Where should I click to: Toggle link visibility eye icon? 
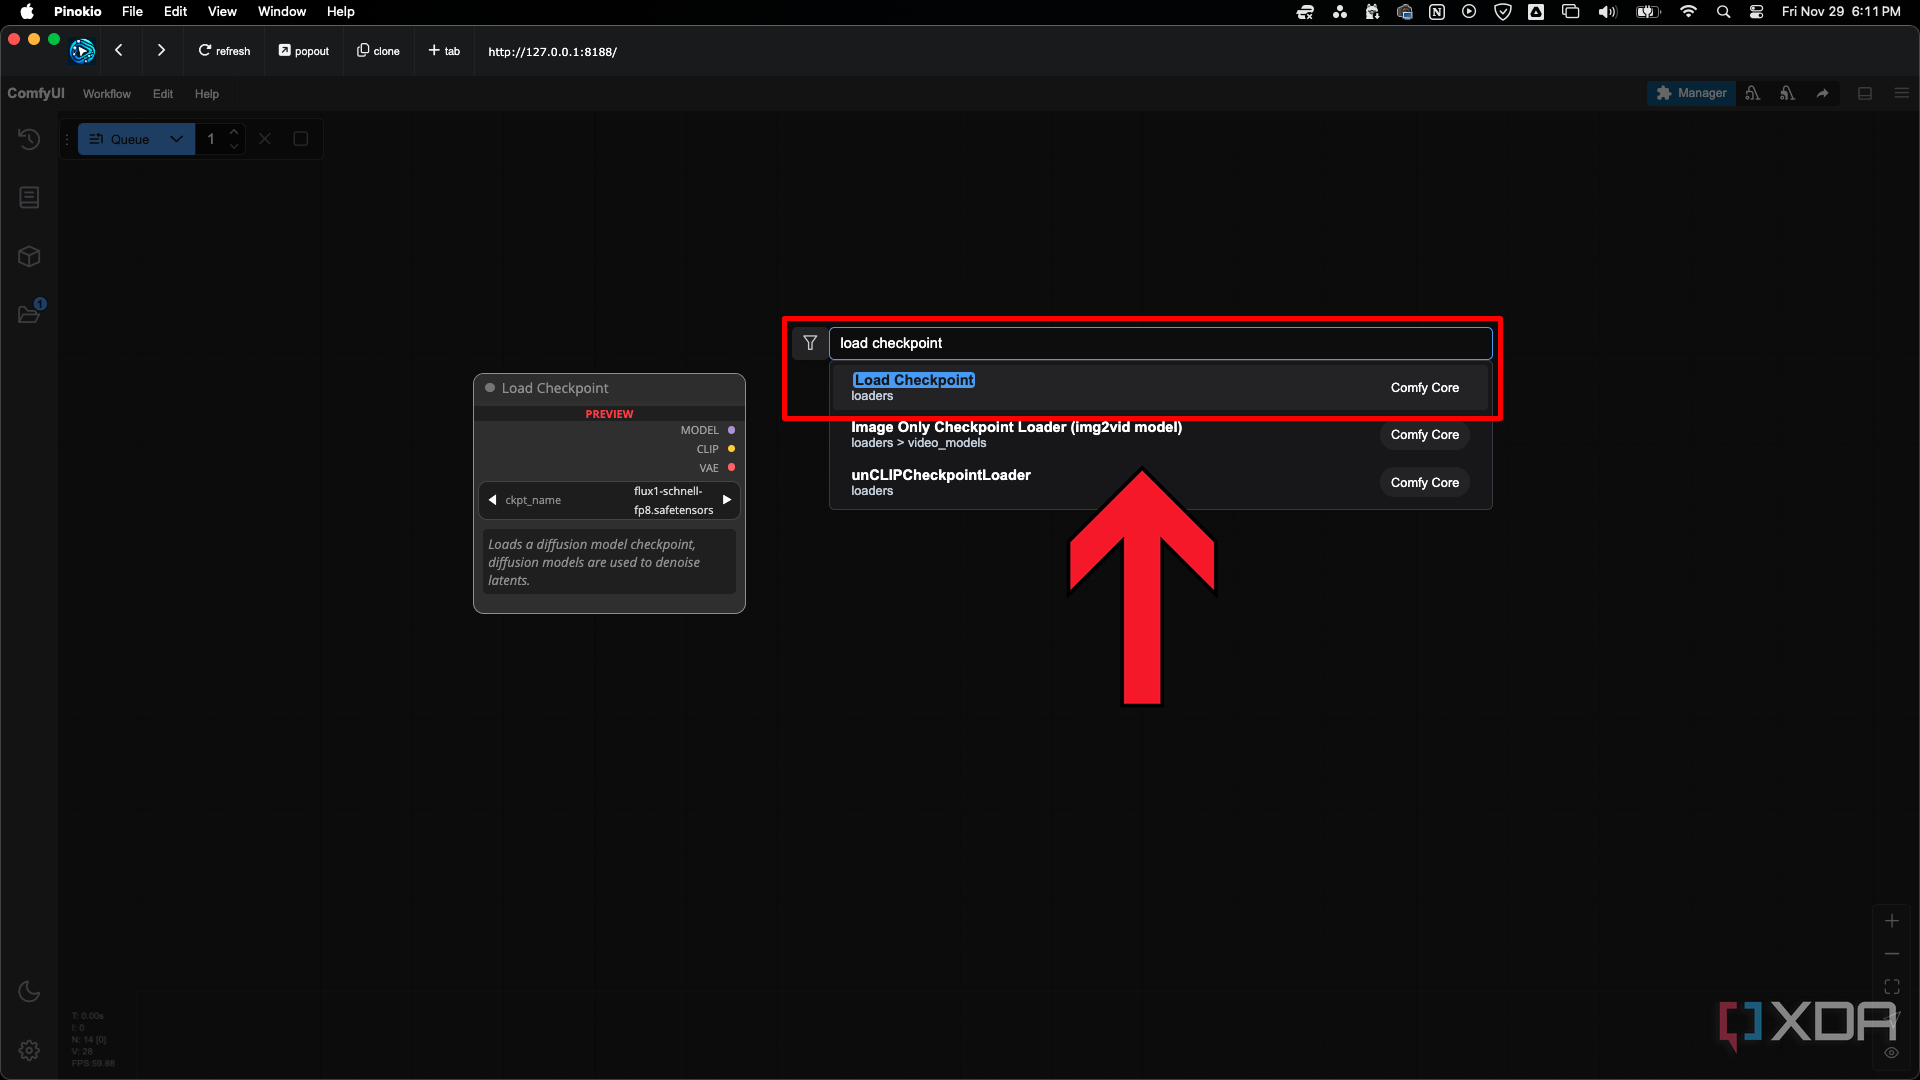1892,1052
